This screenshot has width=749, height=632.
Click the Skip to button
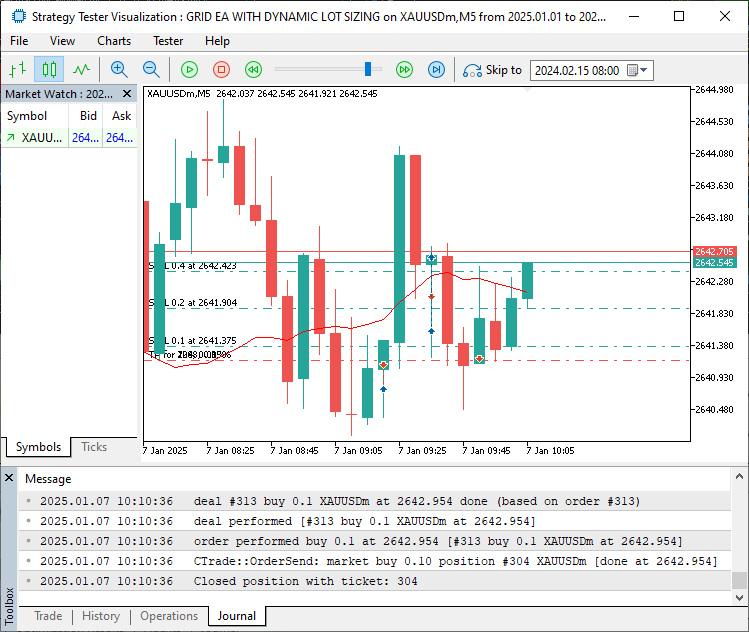pos(492,70)
